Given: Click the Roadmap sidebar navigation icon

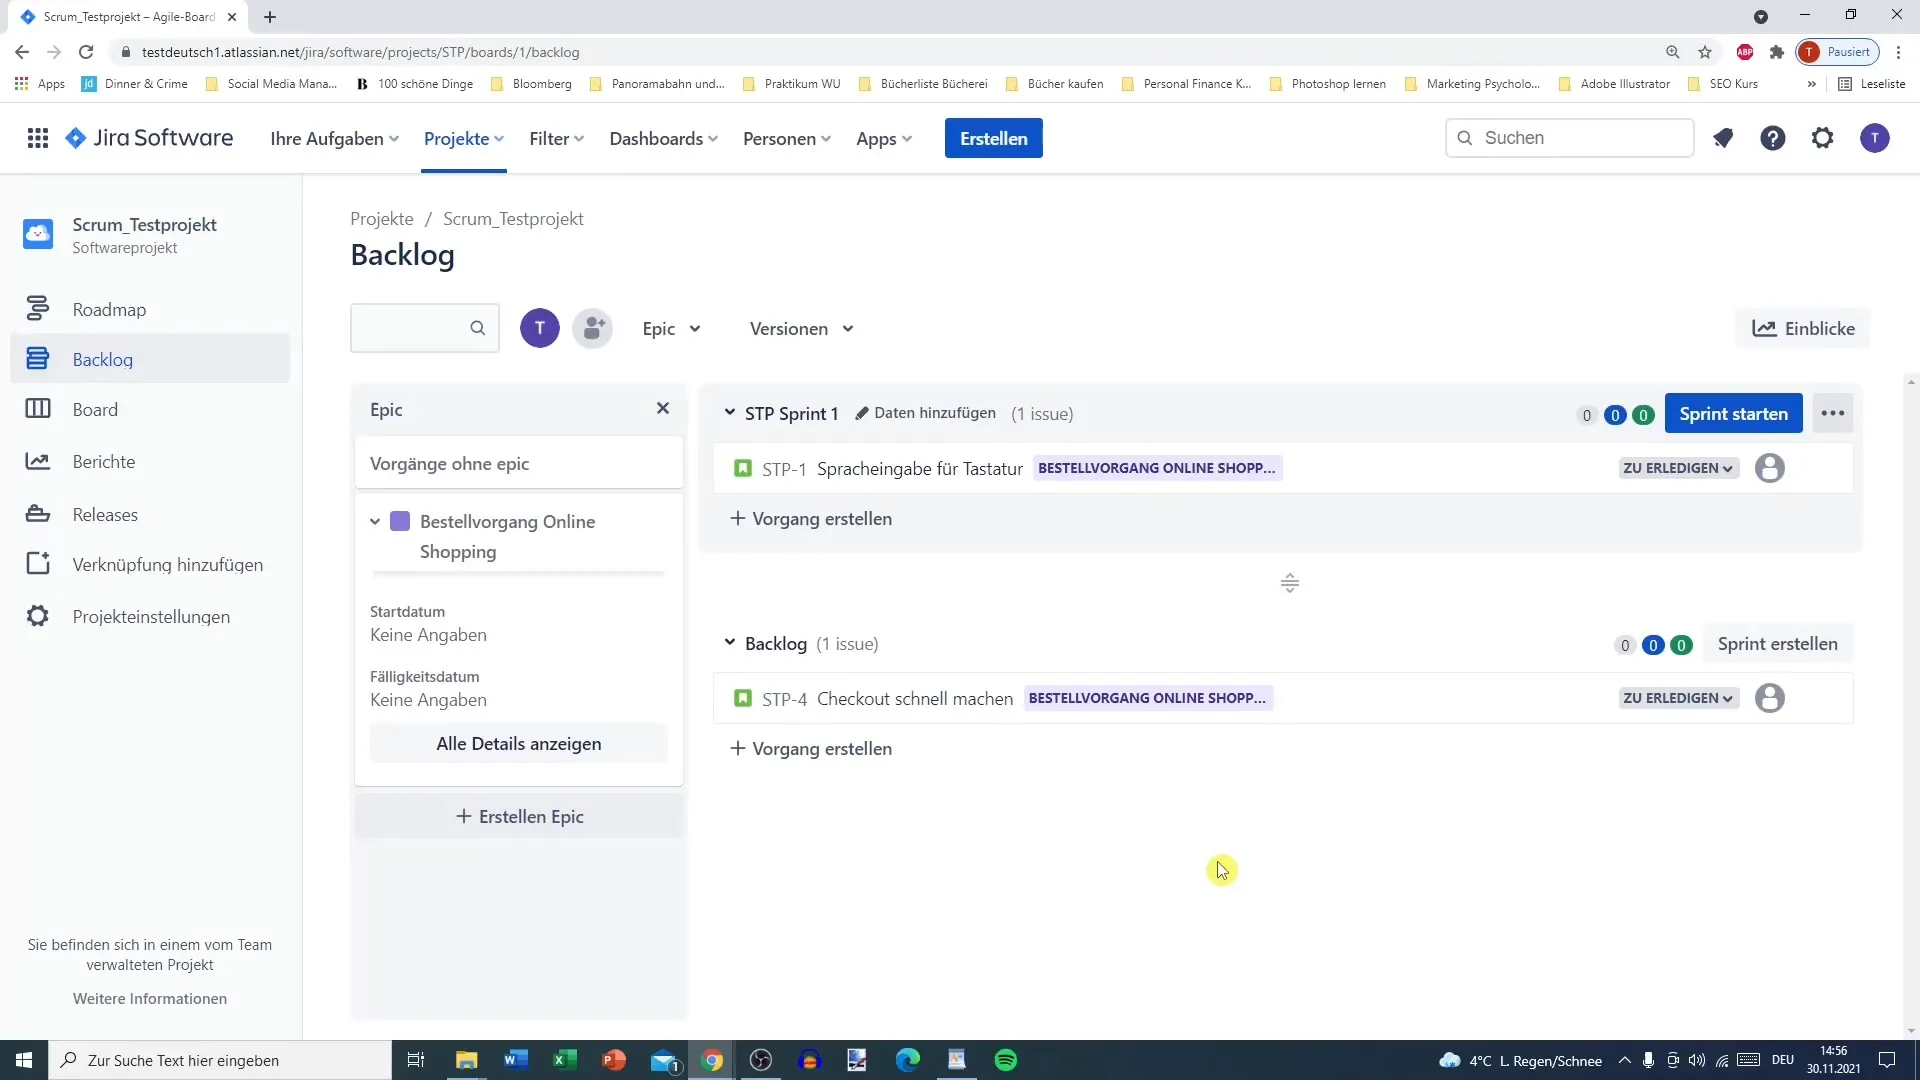Looking at the screenshot, I should tap(37, 309).
